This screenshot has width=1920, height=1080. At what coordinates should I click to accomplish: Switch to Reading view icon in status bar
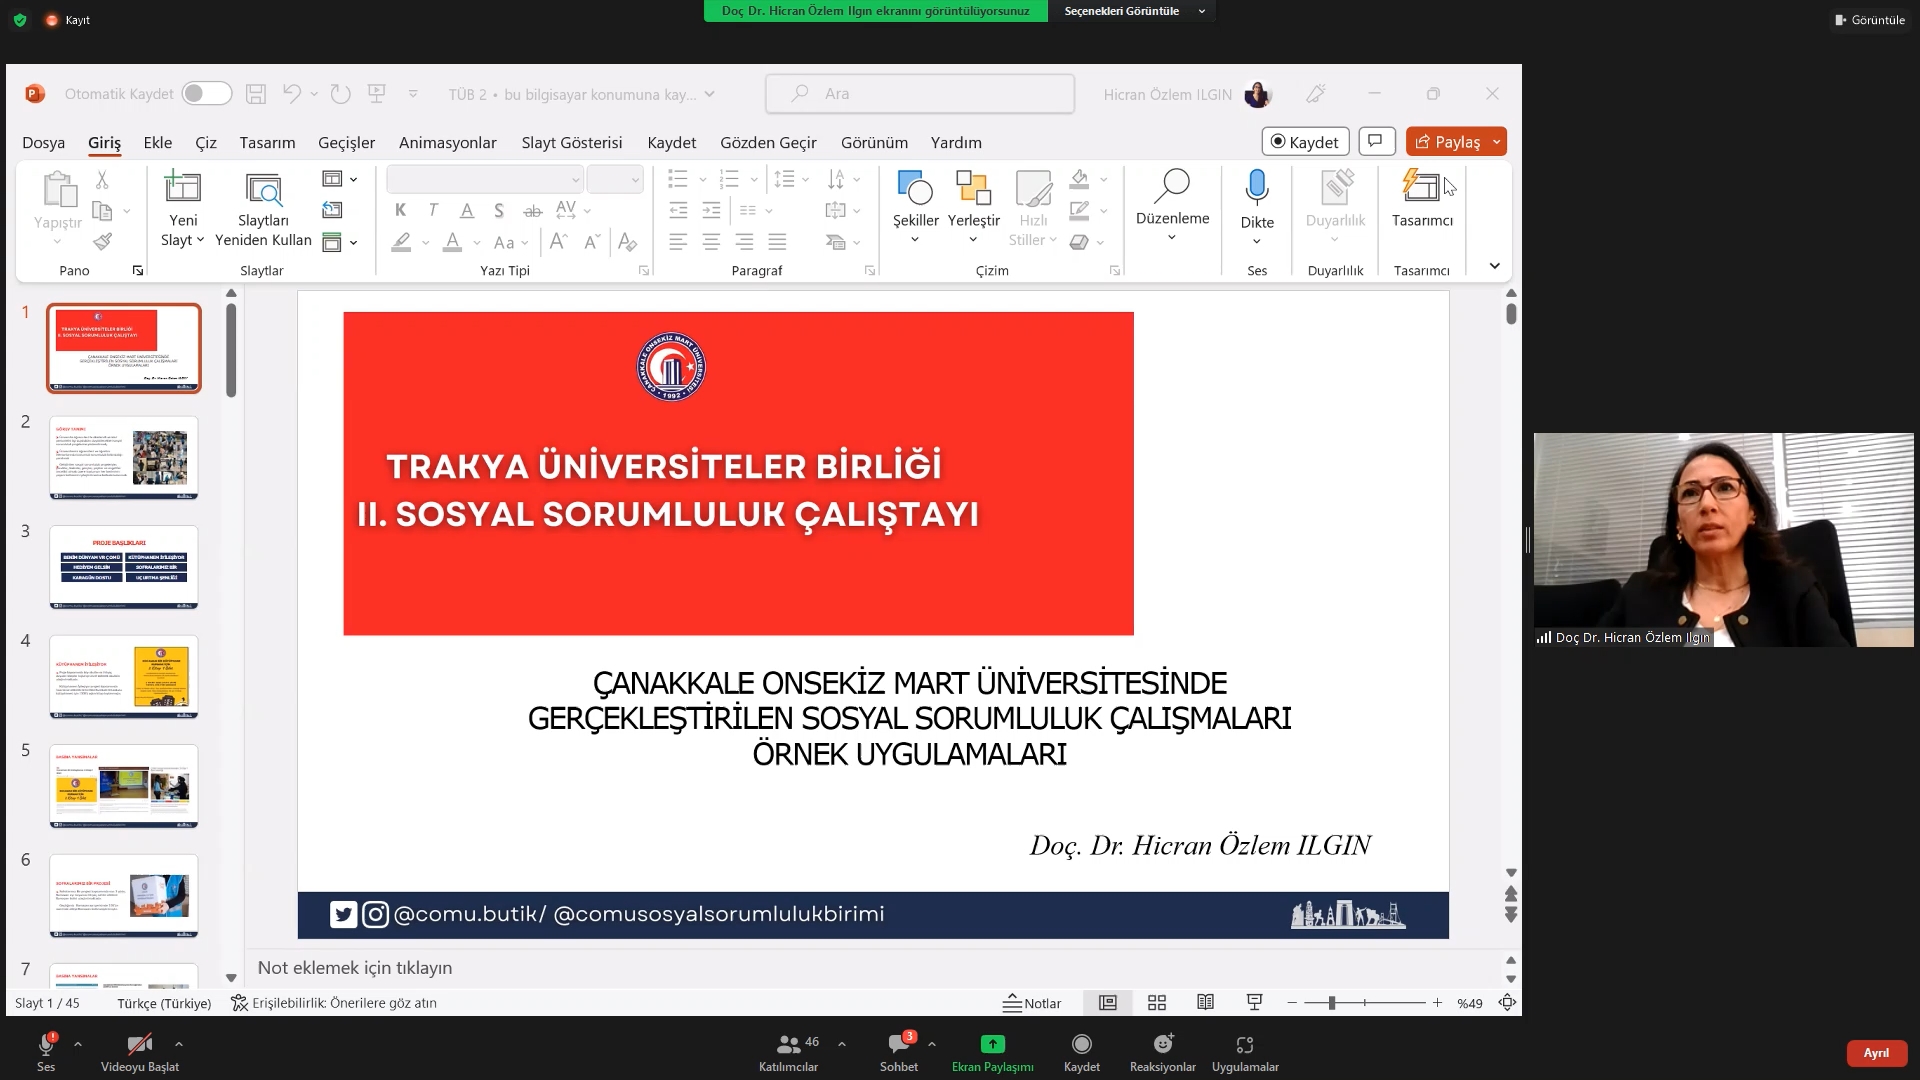tap(1206, 1002)
